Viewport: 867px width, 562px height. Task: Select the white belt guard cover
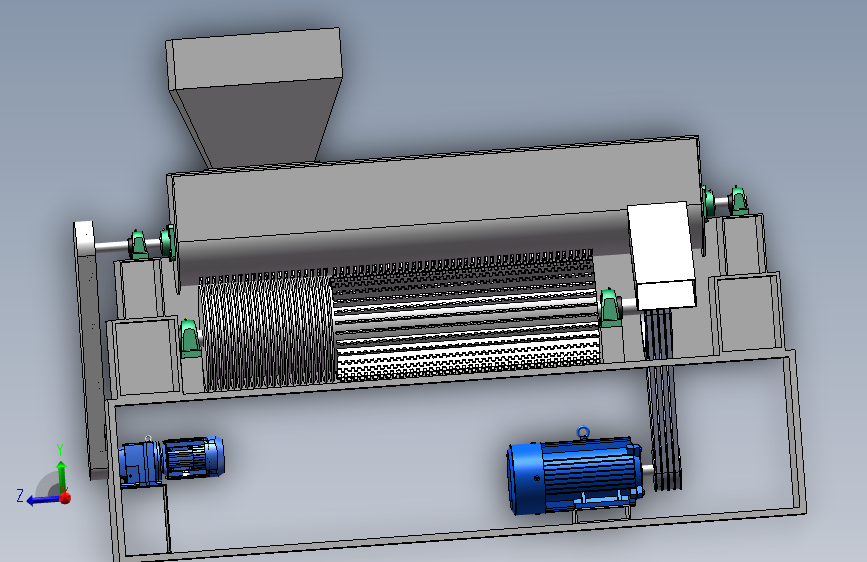661,254
